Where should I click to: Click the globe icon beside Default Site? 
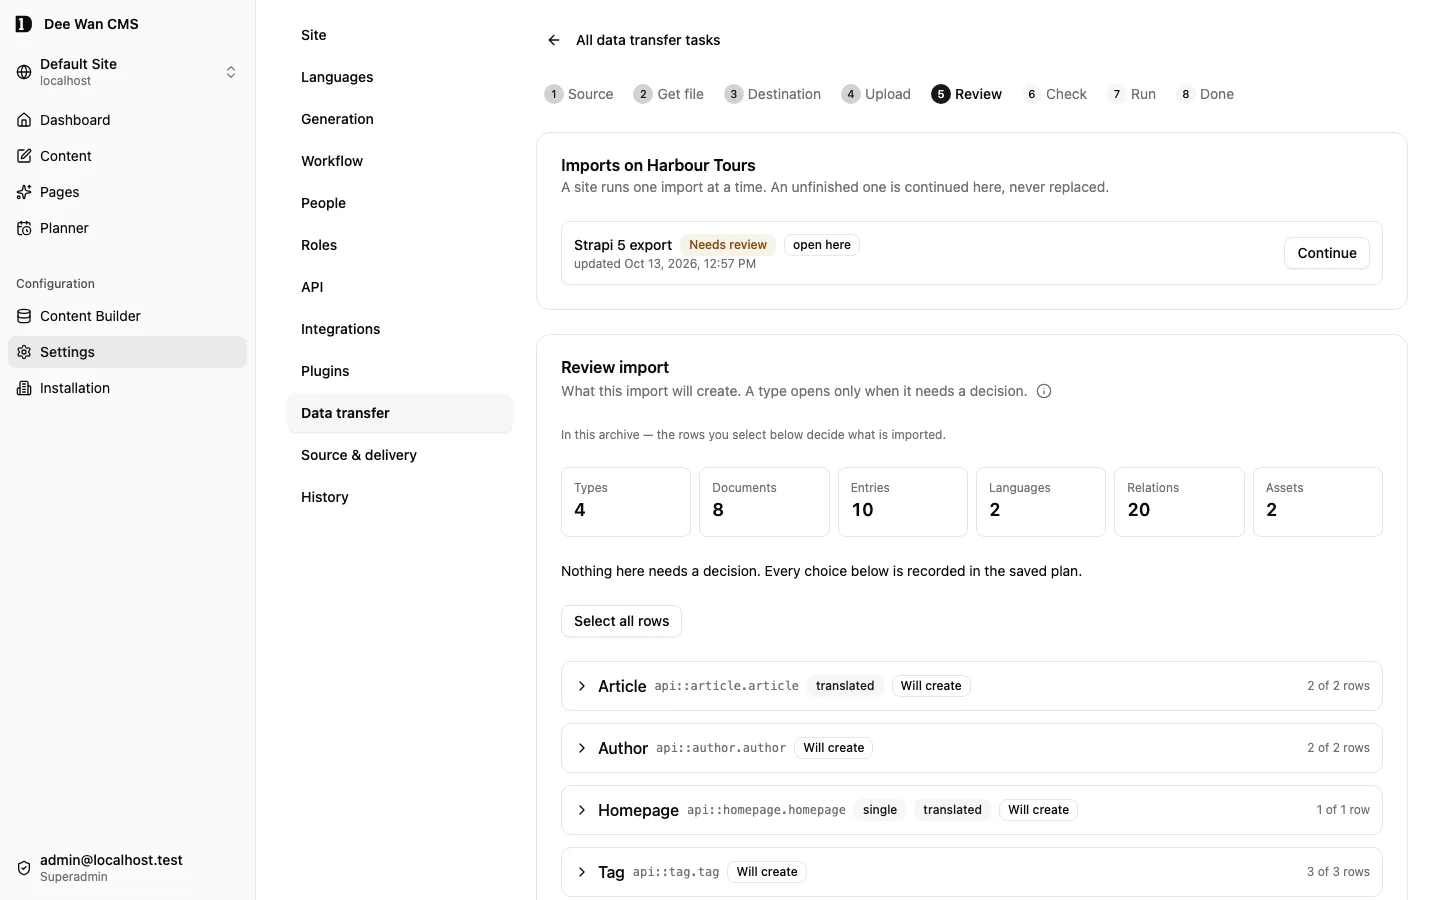tap(24, 72)
